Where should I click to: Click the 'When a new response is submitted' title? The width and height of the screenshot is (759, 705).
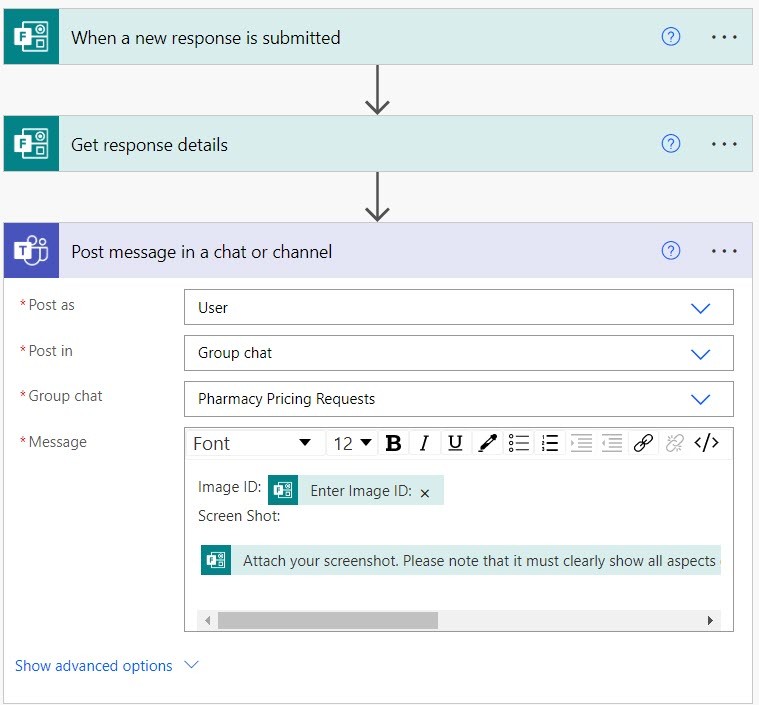pyautogui.click(x=206, y=38)
